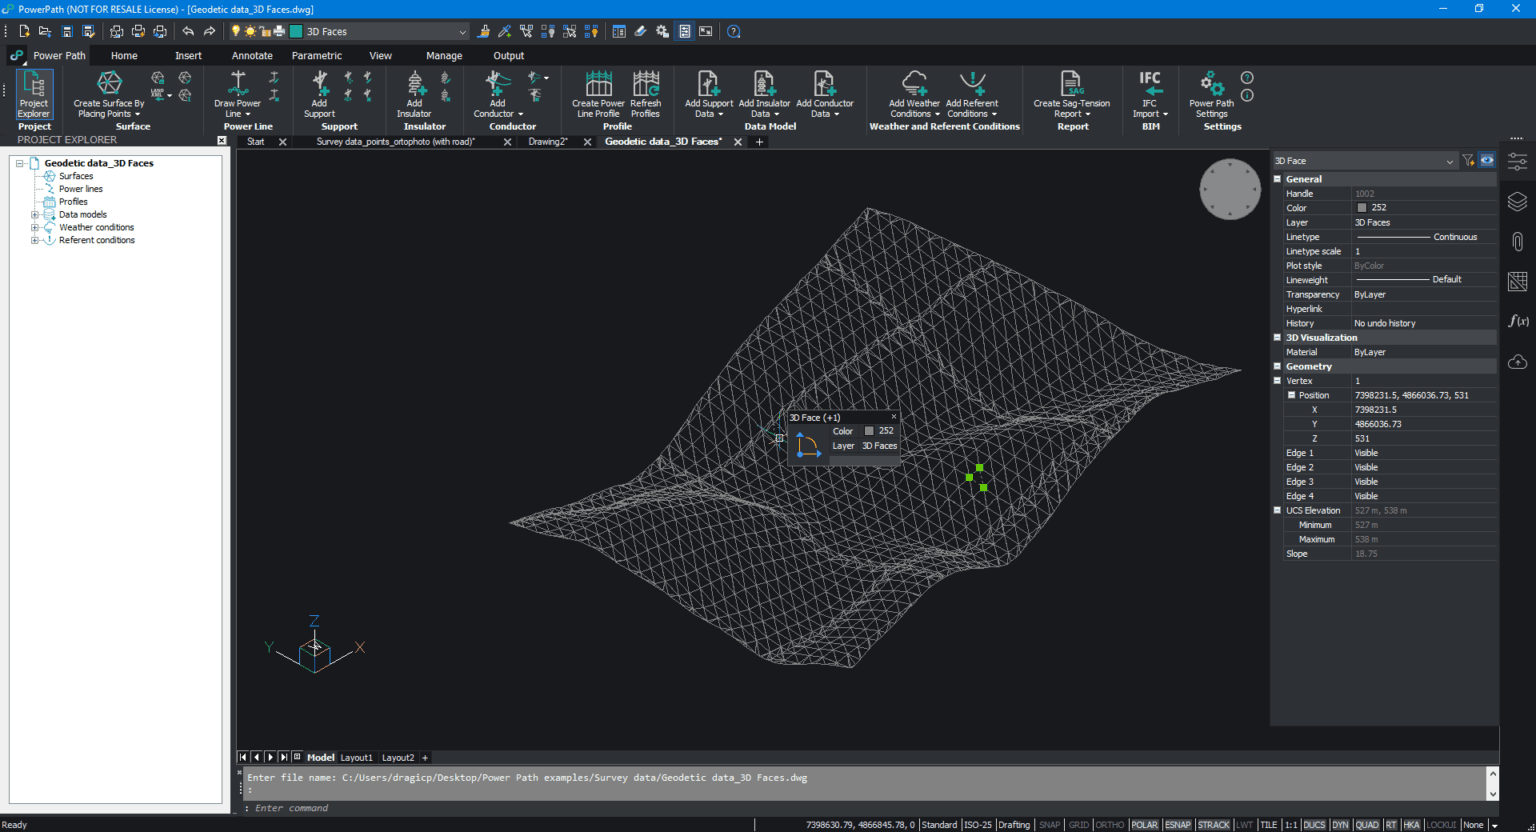
Task: Toggle DYN input in status bar
Action: click(1340, 825)
